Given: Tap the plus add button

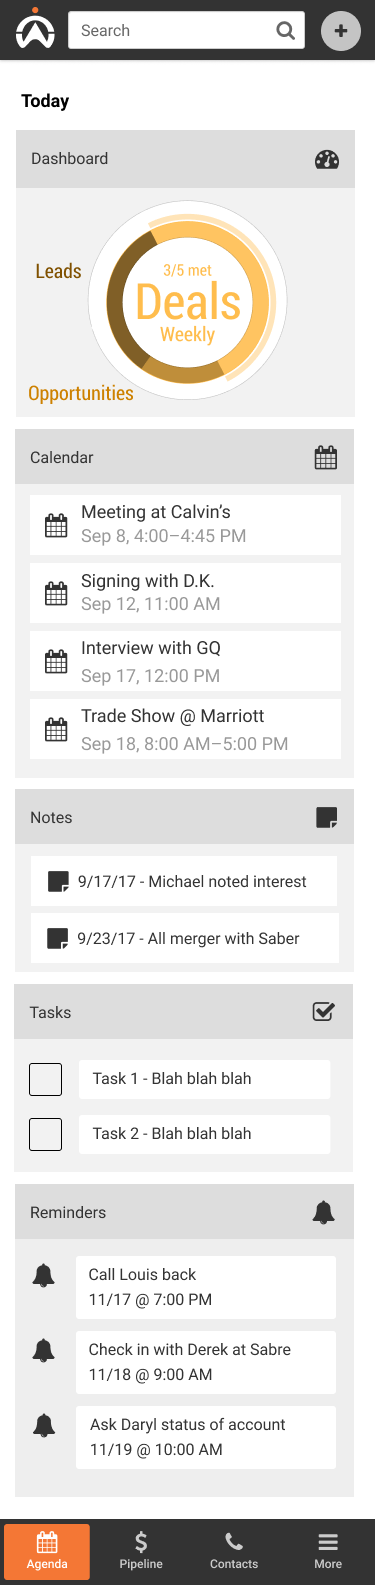Looking at the screenshot, I should click(x=341, y=31).
